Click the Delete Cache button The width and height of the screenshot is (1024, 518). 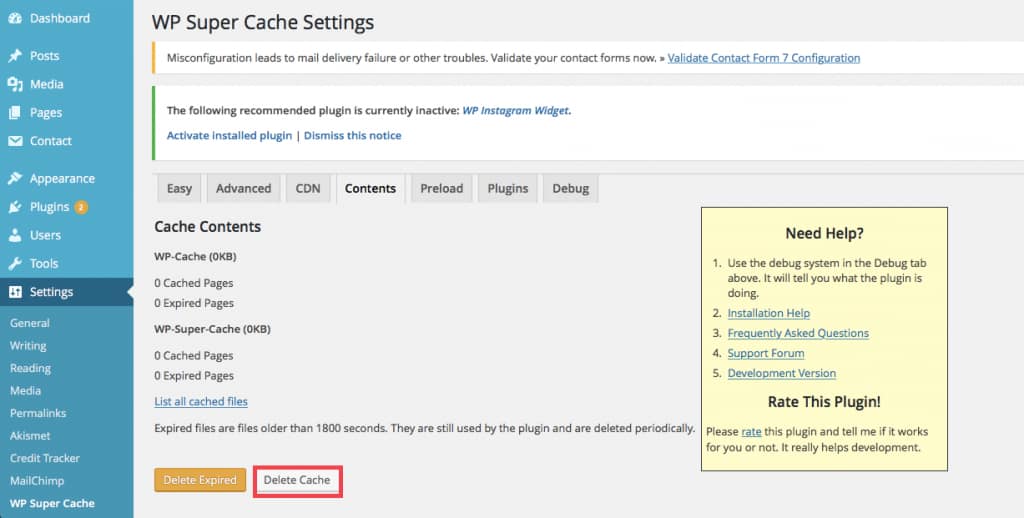coord(297,480)
